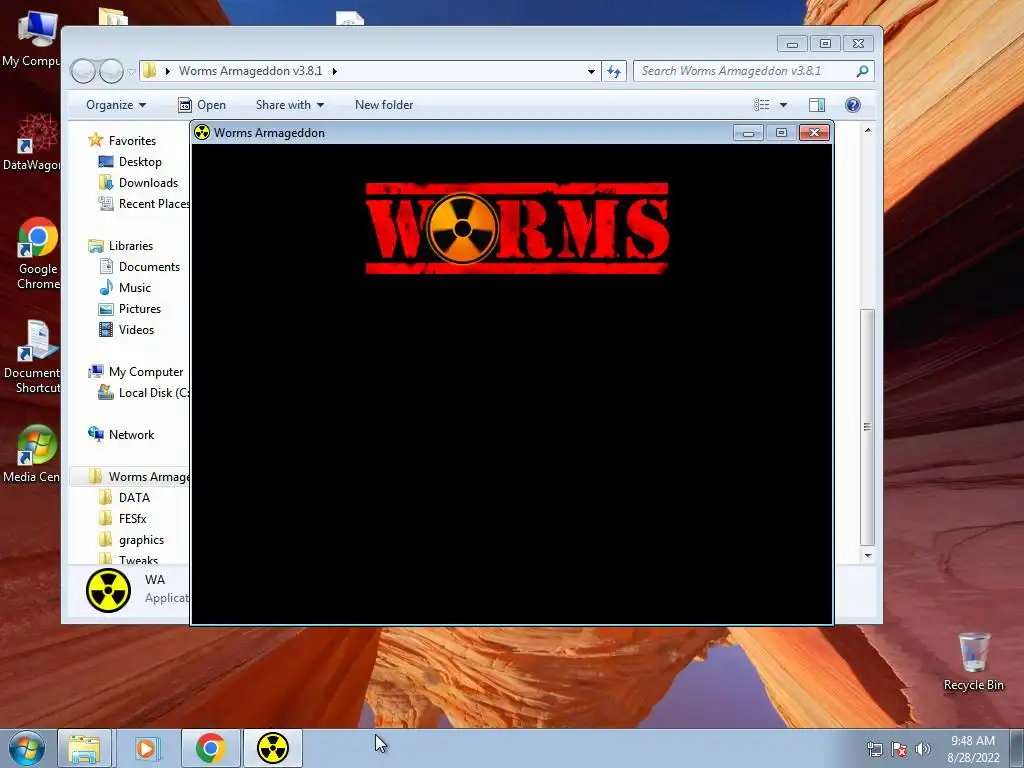Click Windows Explorer taskbar icon

tap(85, 748)
